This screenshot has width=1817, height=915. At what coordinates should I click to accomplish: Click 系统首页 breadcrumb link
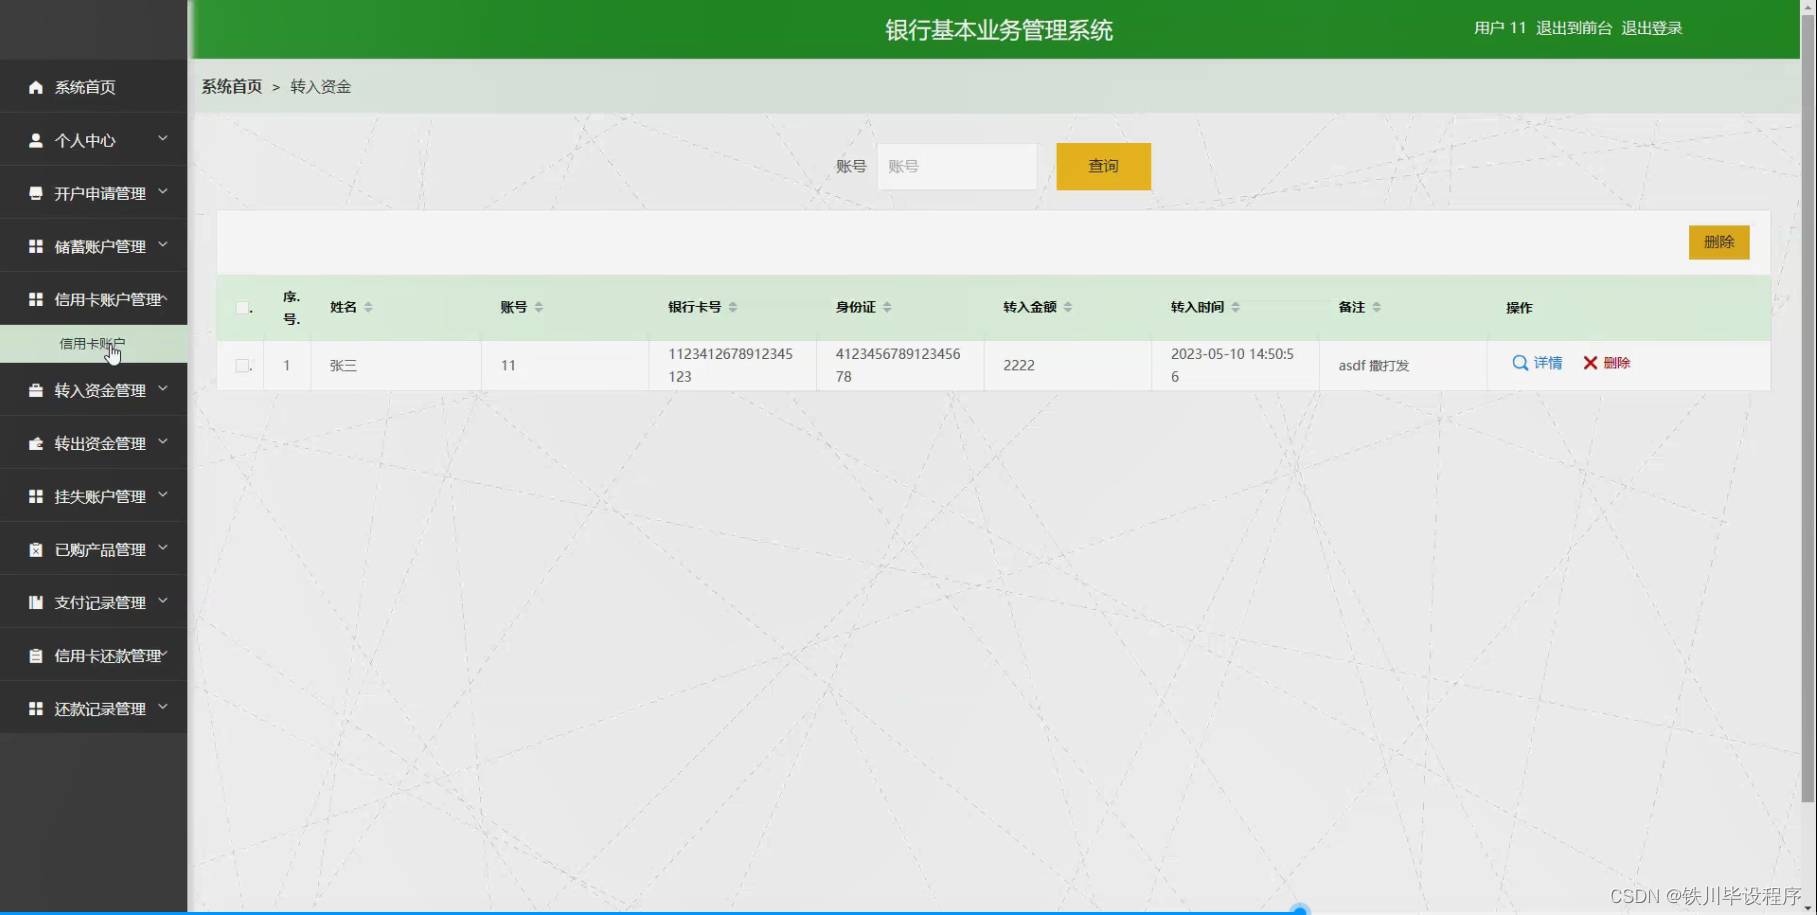[232, 87]
